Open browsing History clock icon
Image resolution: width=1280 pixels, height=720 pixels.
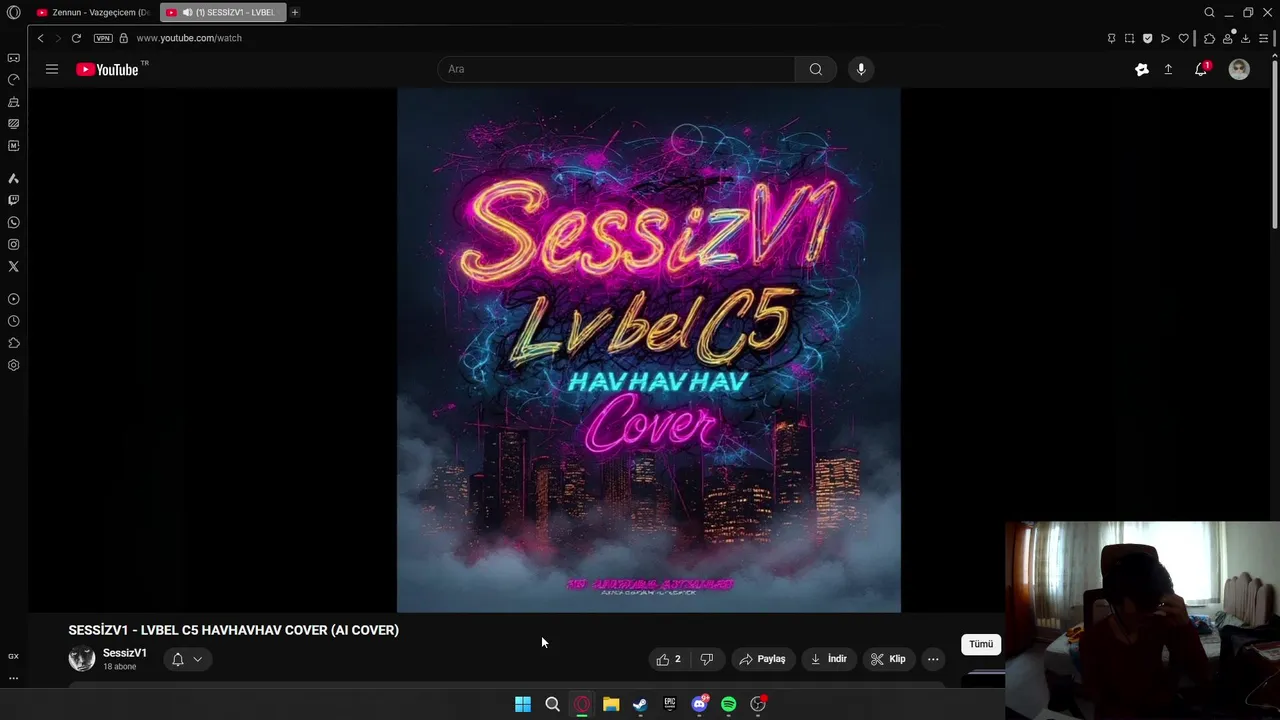[13, 321]
